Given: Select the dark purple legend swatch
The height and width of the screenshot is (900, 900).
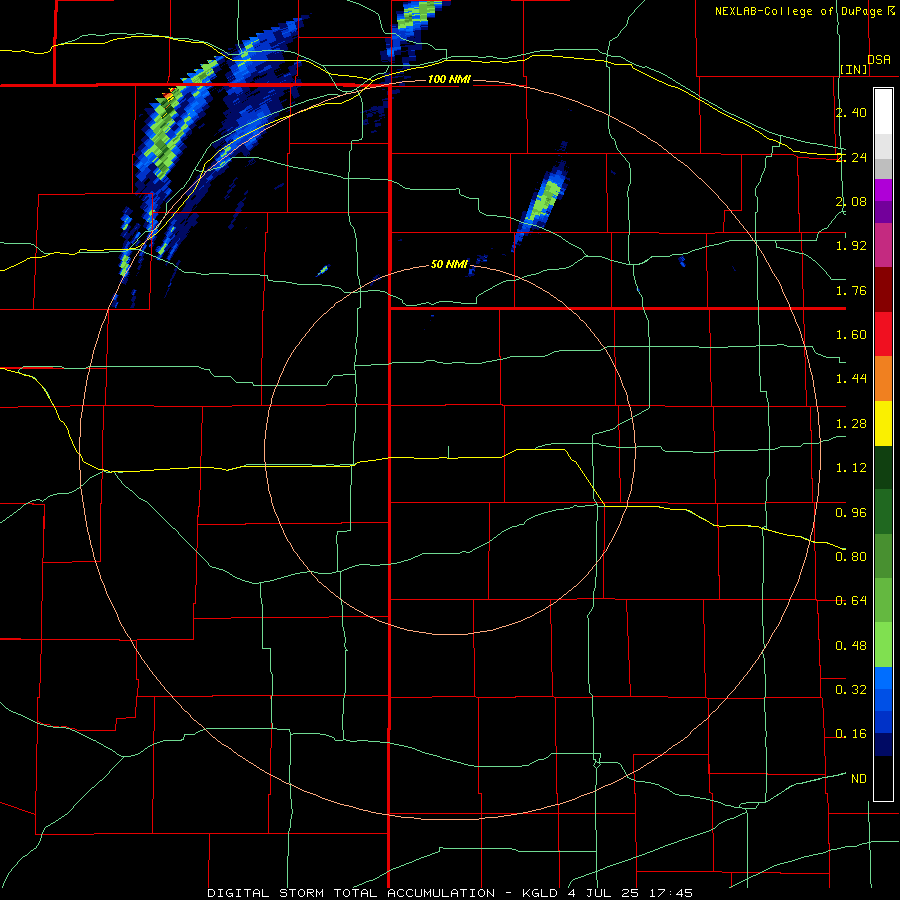Looking at the screenshot, I should (x=883, y=212).
